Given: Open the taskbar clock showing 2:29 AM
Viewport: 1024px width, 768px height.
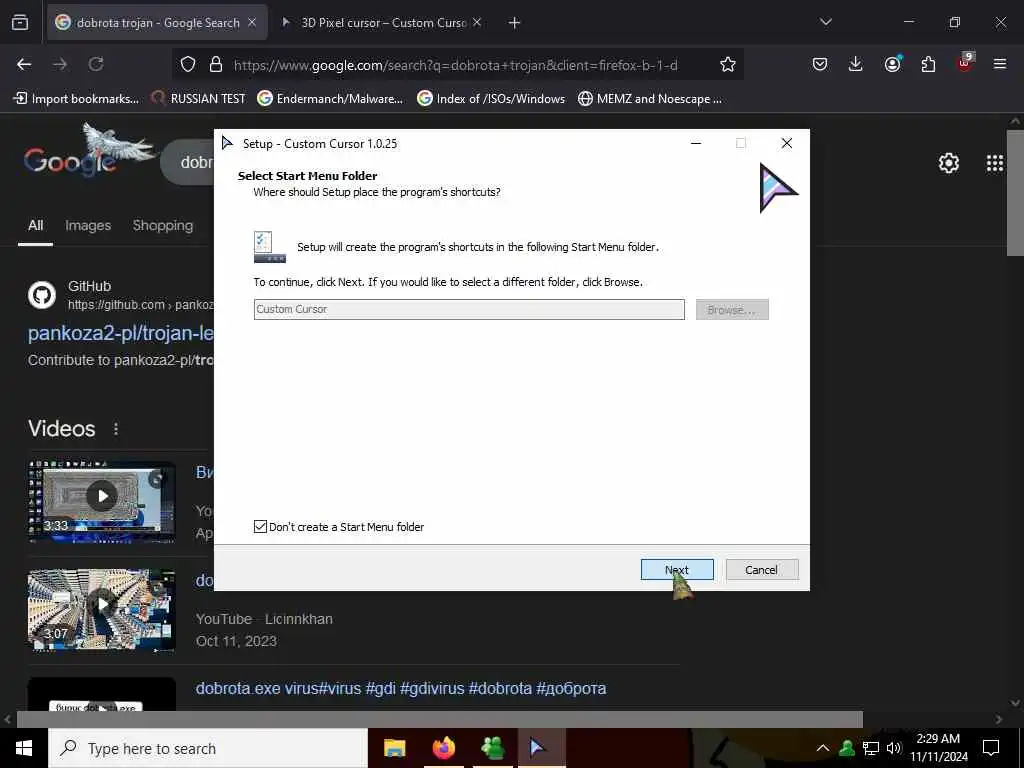Looking at the screenshot, I should coord(939,748).
